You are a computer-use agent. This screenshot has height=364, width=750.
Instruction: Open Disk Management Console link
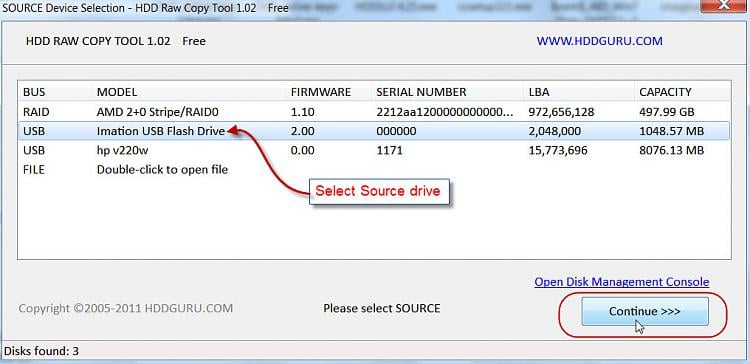(622, 282)
